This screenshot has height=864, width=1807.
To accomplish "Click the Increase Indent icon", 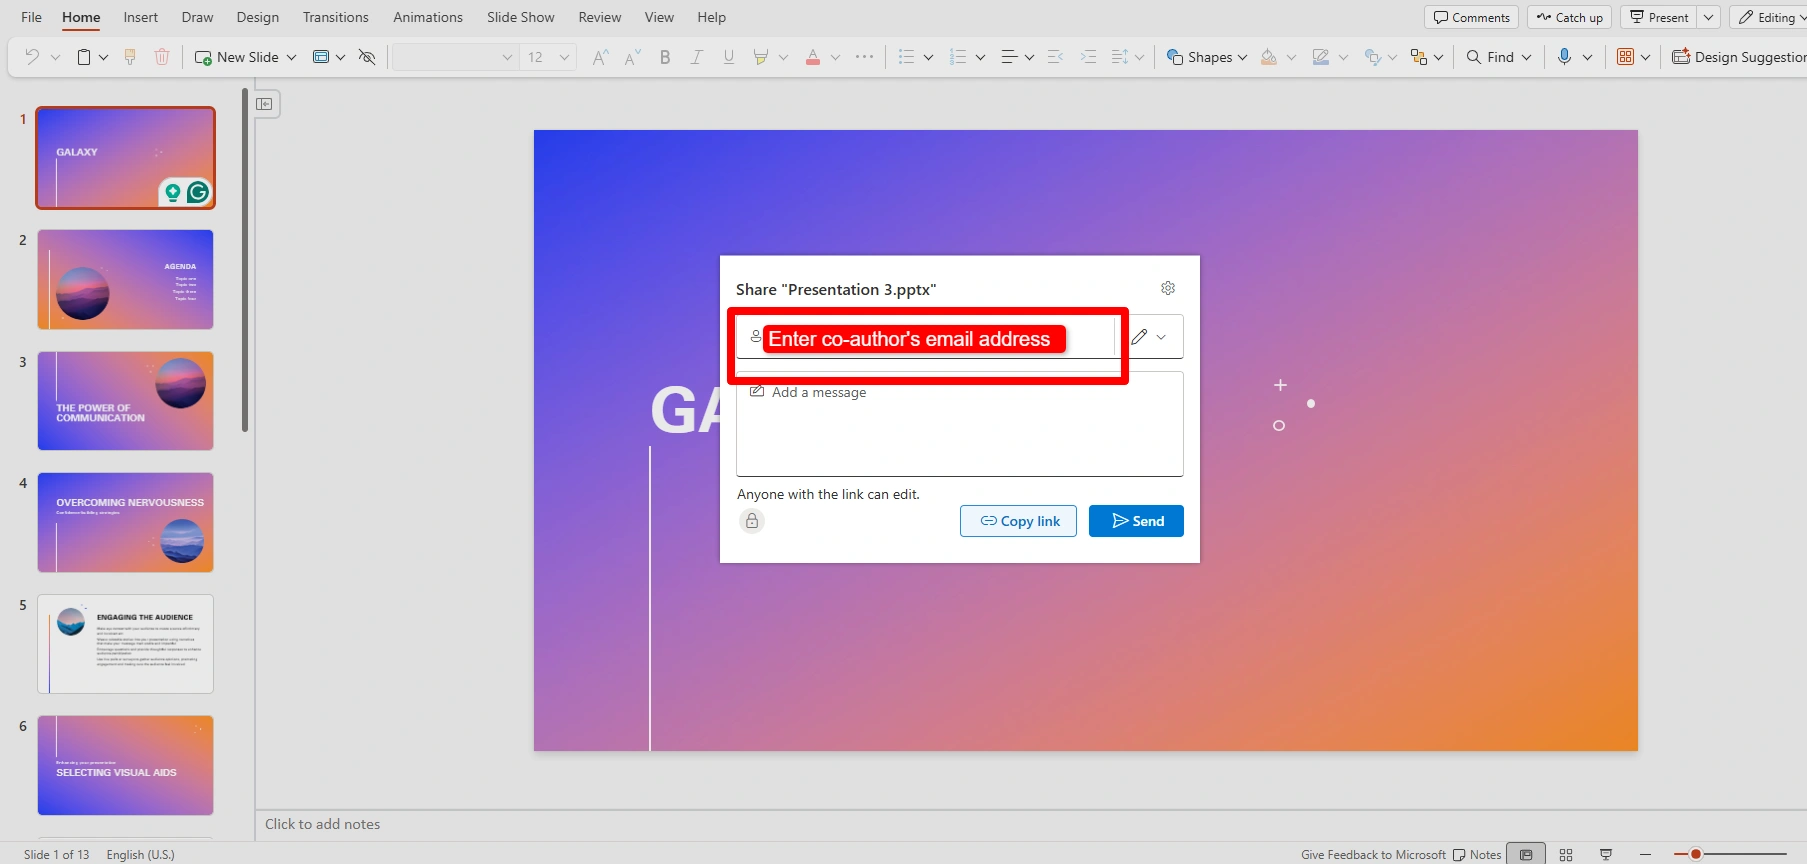I will pos(1089,57).
